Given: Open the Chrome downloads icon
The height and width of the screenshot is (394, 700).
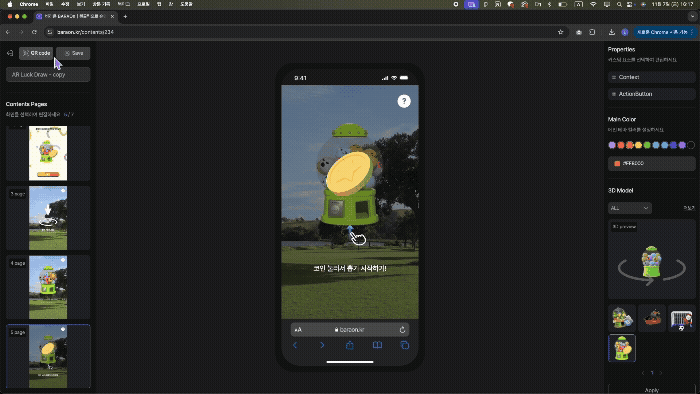Looking at the screenshot, I should (x=612, y=32).
